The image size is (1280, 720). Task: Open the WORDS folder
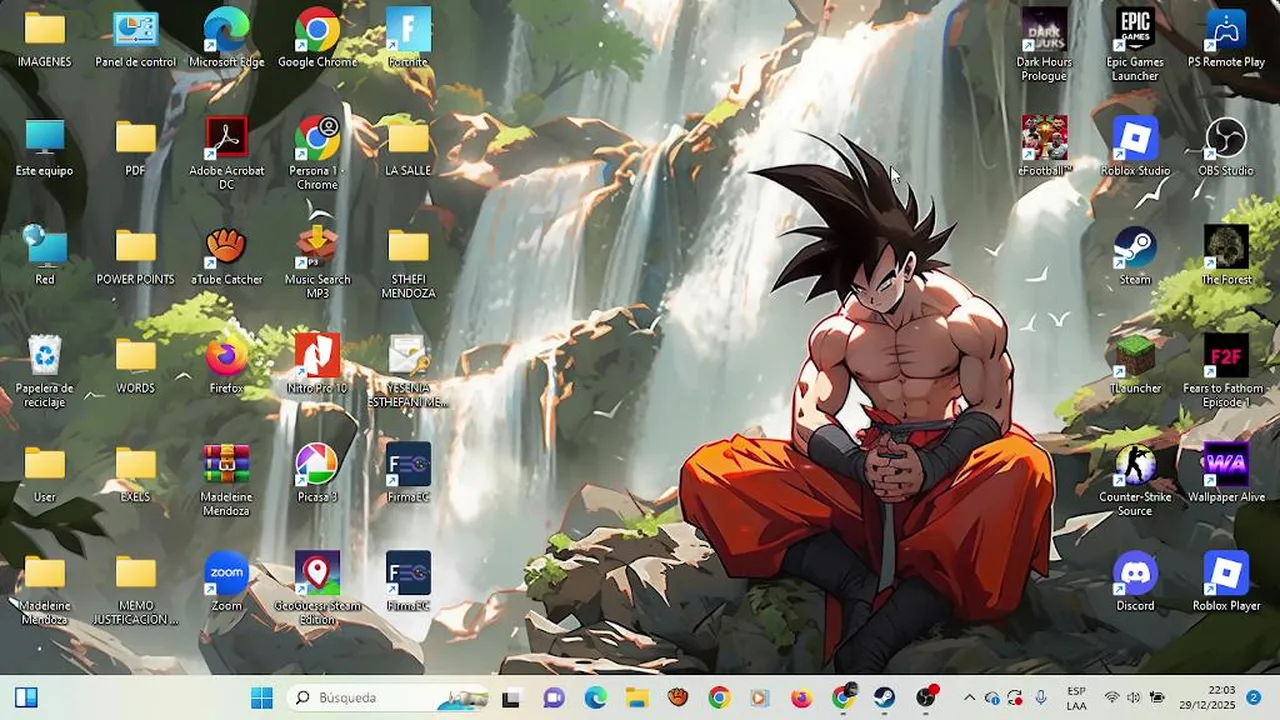135,365
